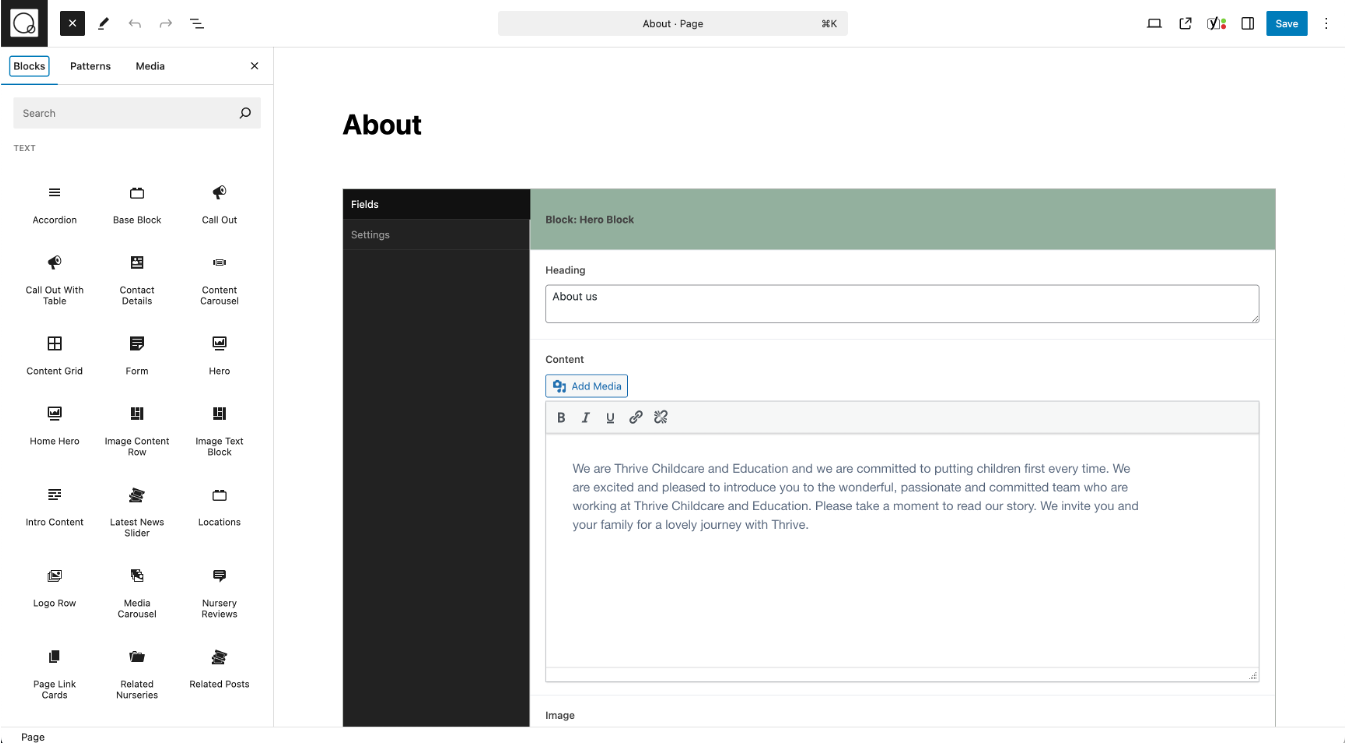
Task: Switch to the Patterns tab
Action: coord(90,66)
